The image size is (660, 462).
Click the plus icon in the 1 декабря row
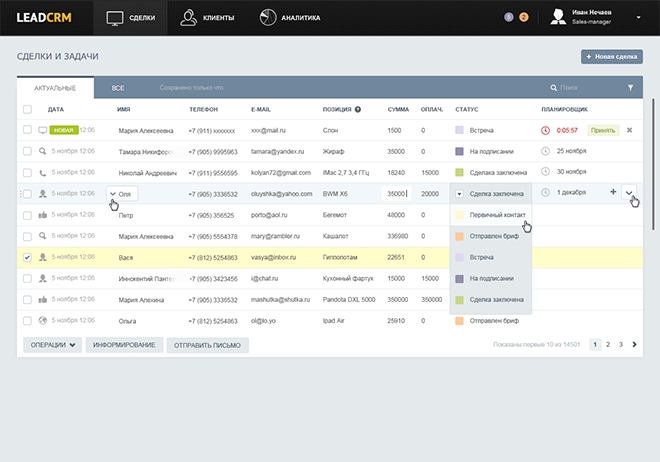click(x=613, y=193)
